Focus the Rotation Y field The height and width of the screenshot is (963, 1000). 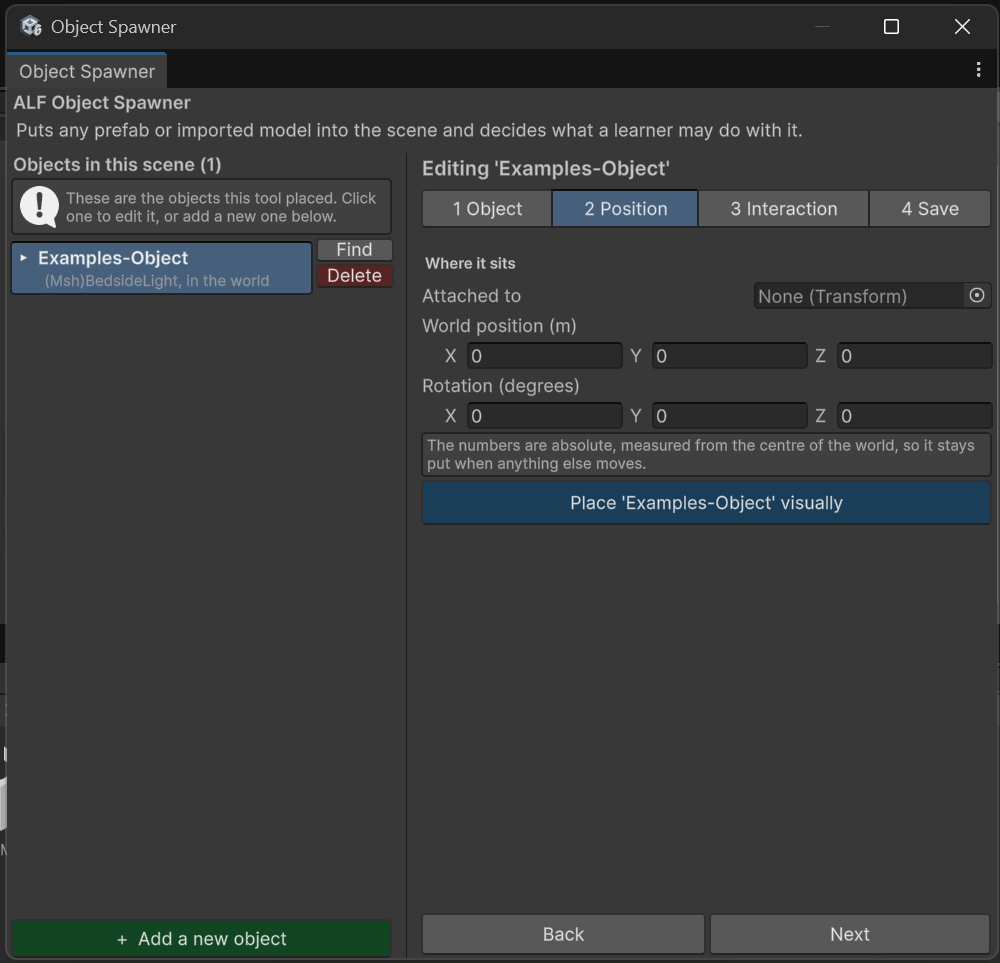coord(730,416)
